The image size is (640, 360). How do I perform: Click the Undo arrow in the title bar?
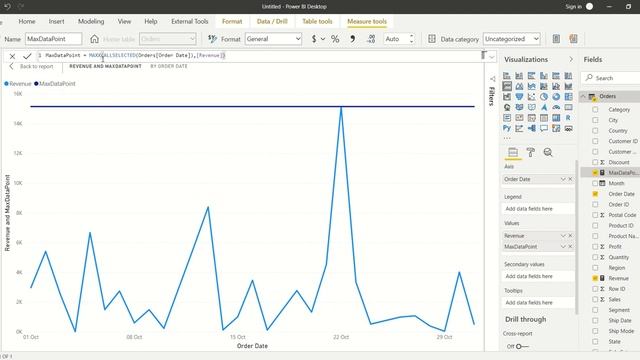tap(7, 7)
